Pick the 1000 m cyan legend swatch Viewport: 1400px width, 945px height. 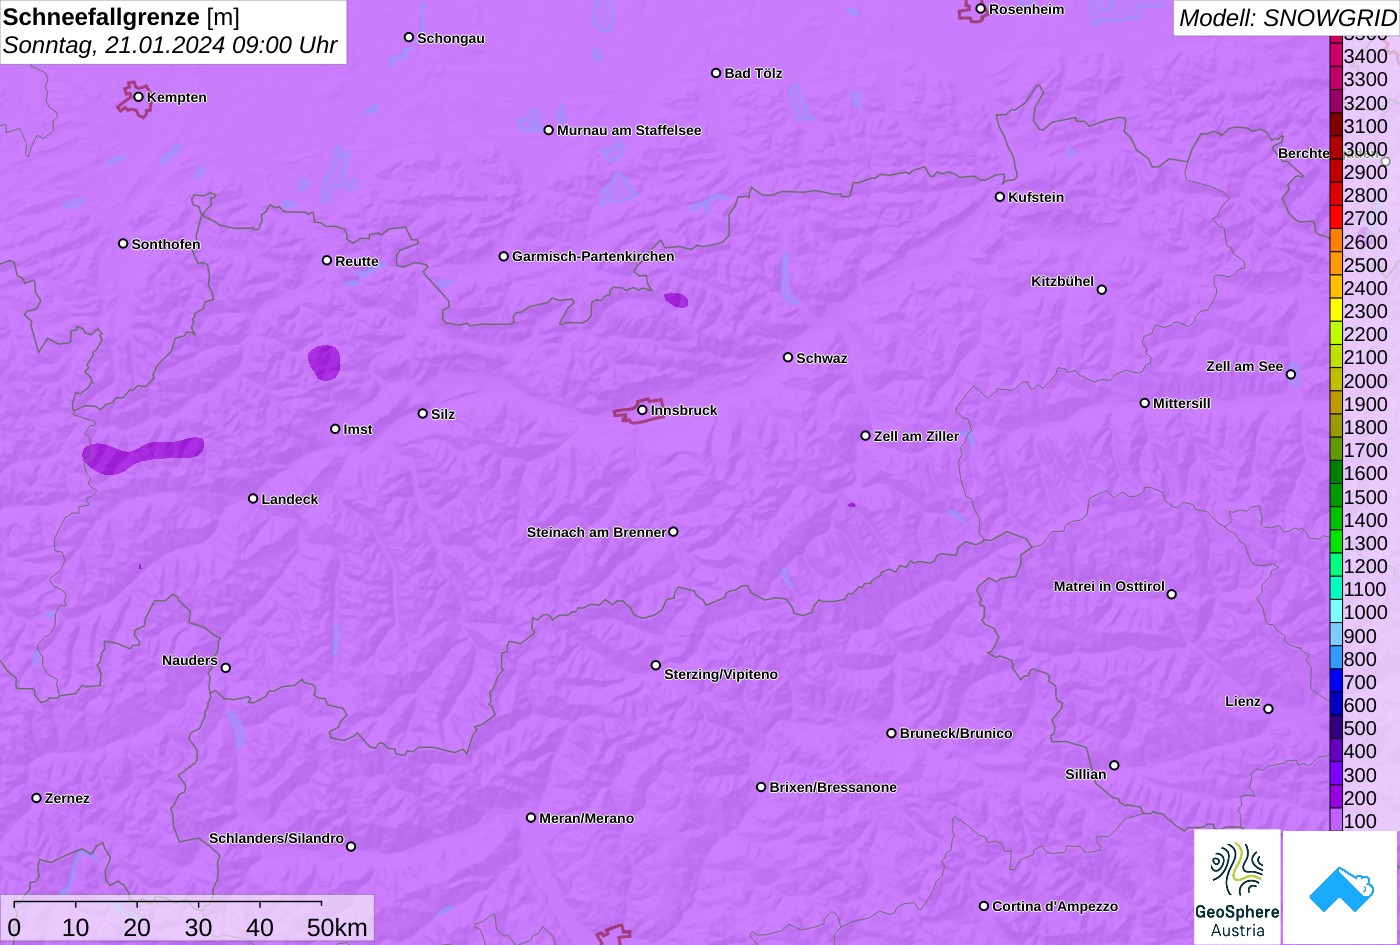tap(1335, 611)
